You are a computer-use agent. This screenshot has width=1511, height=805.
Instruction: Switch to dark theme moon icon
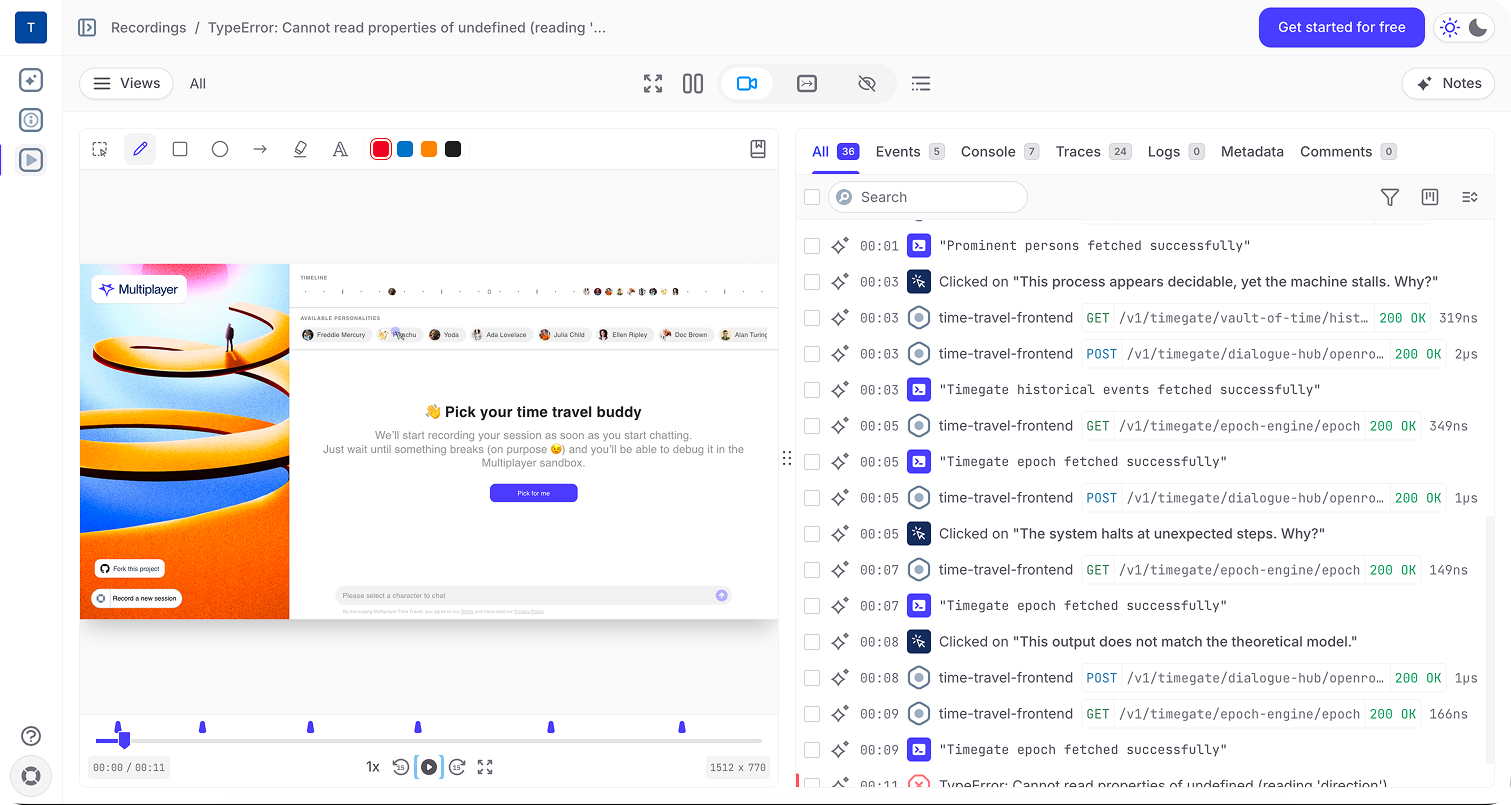coord(1478,28)
